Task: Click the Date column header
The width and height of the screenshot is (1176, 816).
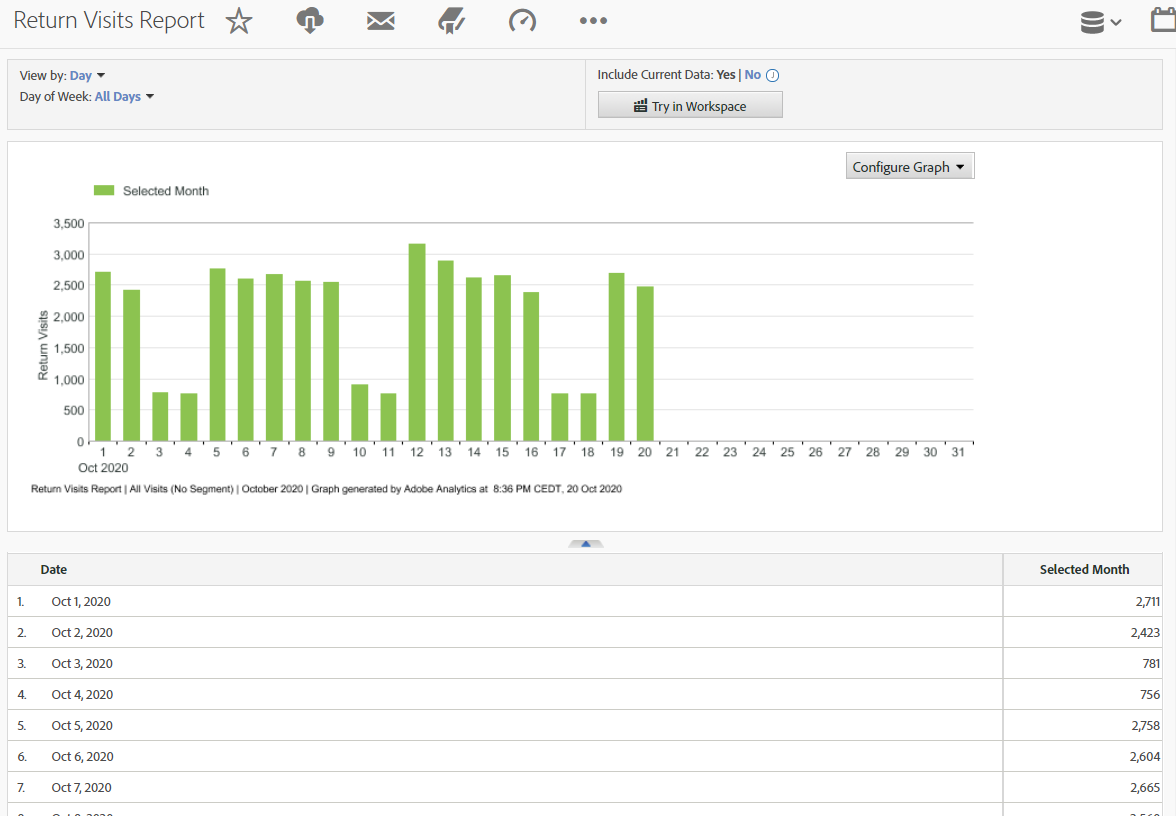Action: [x=53, y=570]
